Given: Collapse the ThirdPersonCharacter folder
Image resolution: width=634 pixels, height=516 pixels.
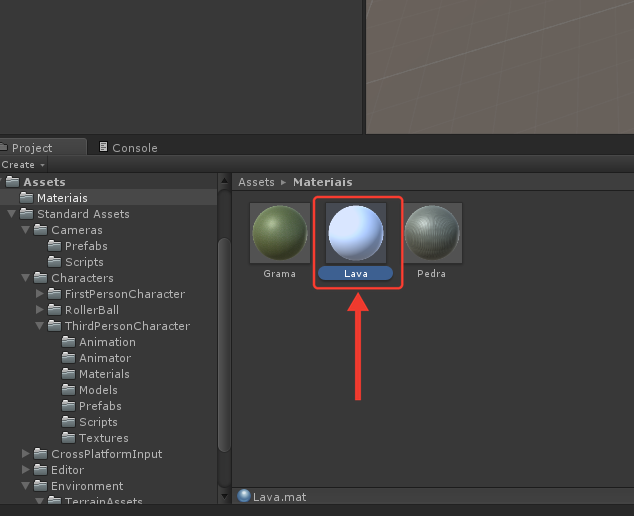Looking at the screenshot, I should tap(40, 326).
